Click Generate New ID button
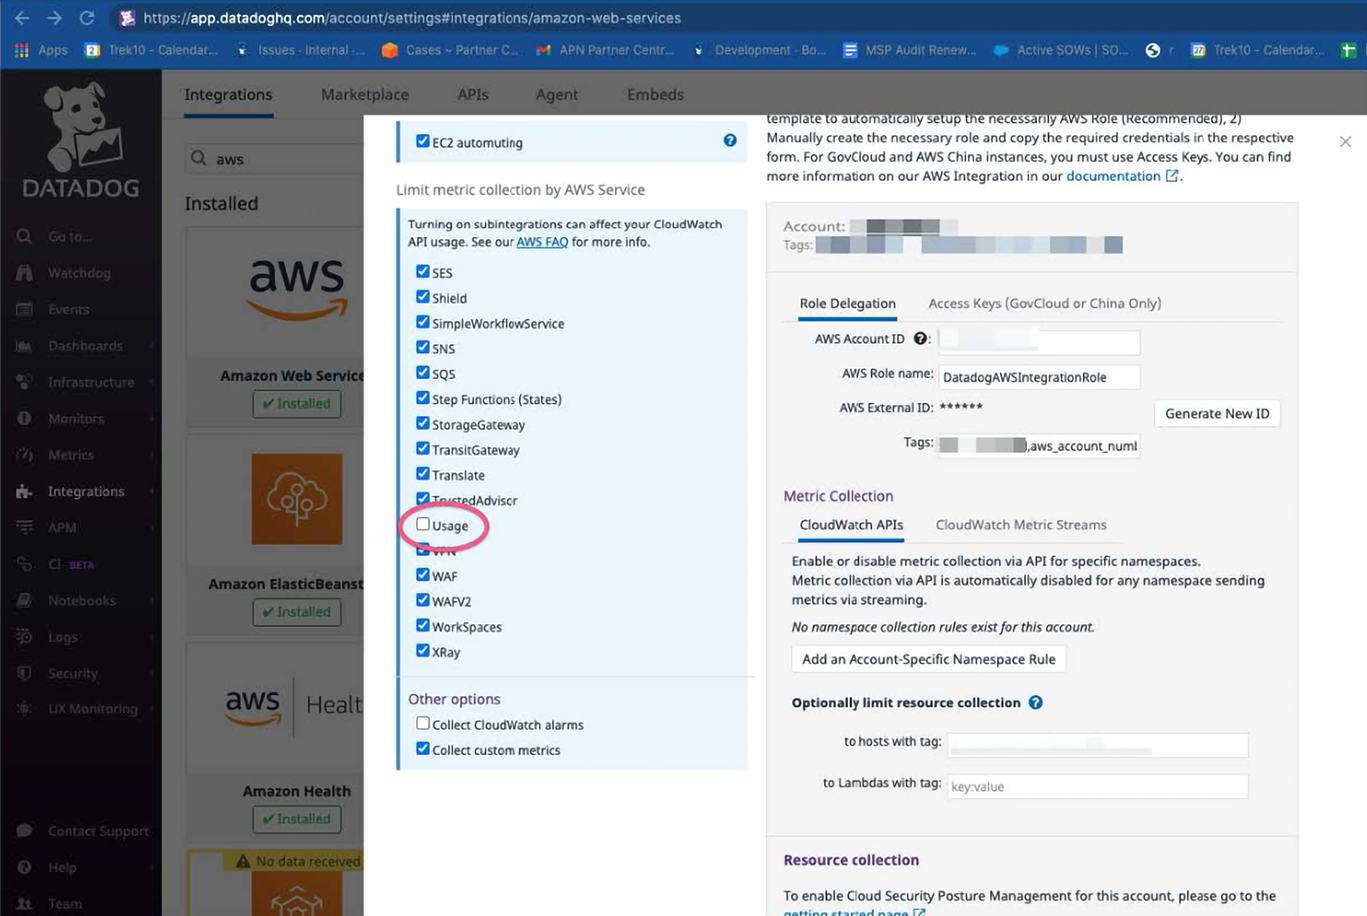1367x916 pixels. (x=1216, y=414)
